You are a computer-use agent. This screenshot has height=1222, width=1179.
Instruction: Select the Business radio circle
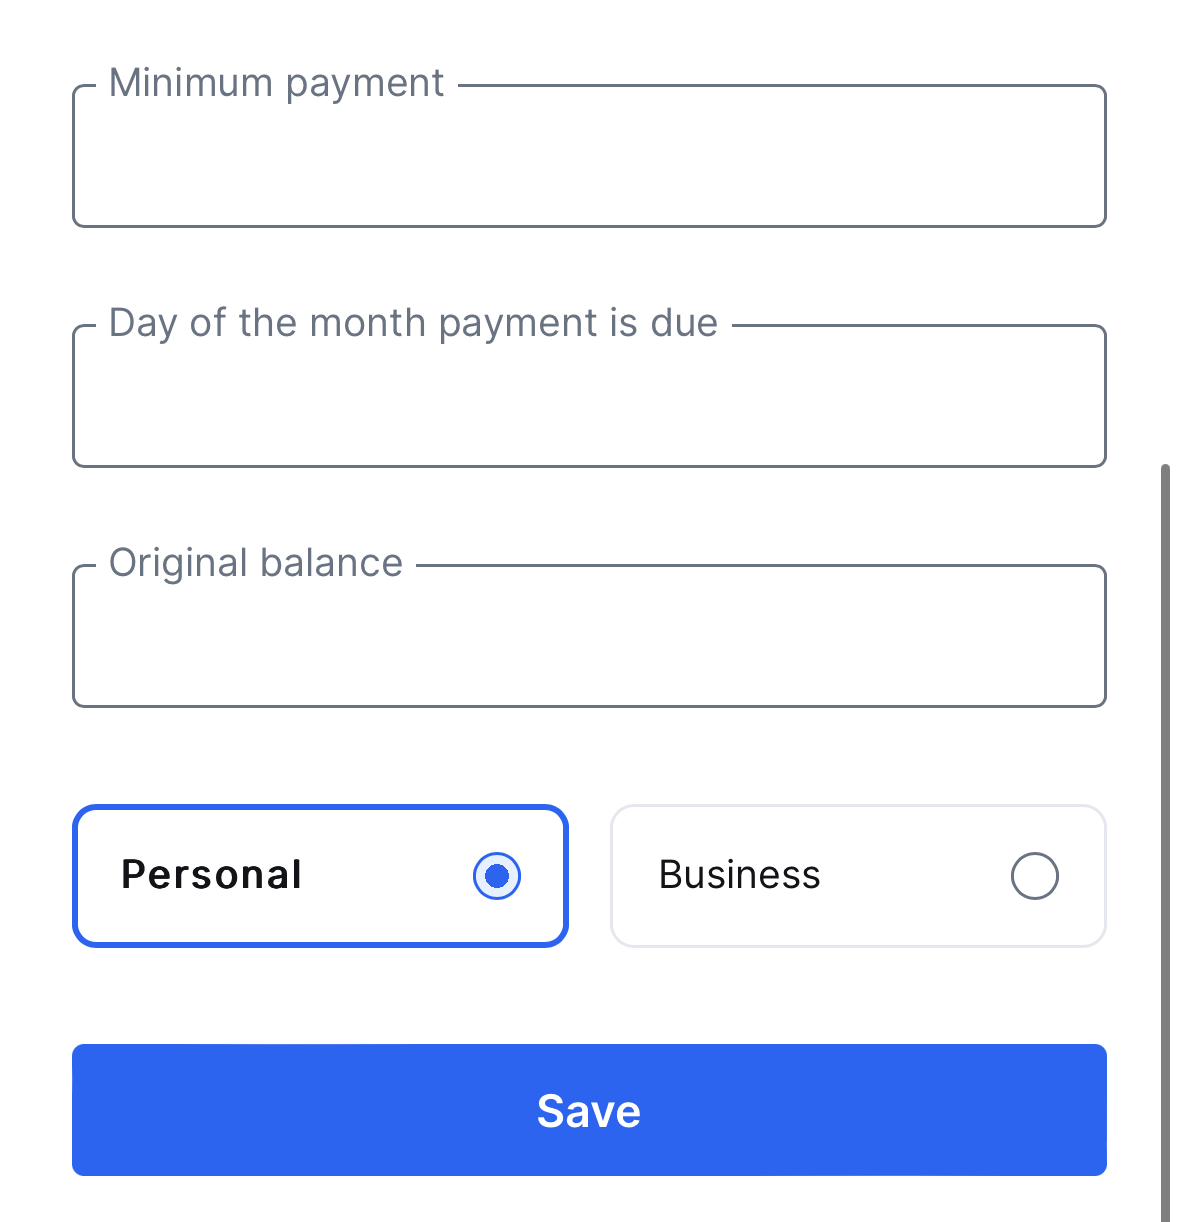pos(1034,876)
